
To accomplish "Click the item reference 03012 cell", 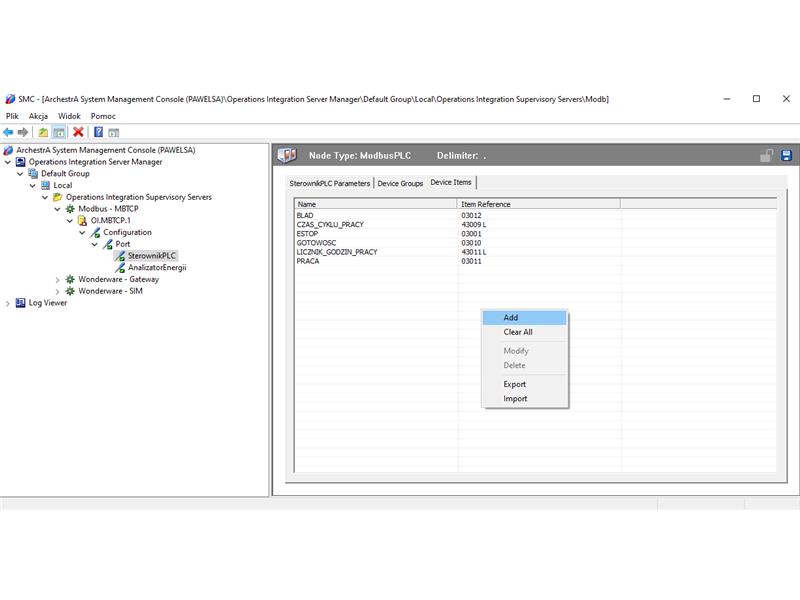I will 471,215.
